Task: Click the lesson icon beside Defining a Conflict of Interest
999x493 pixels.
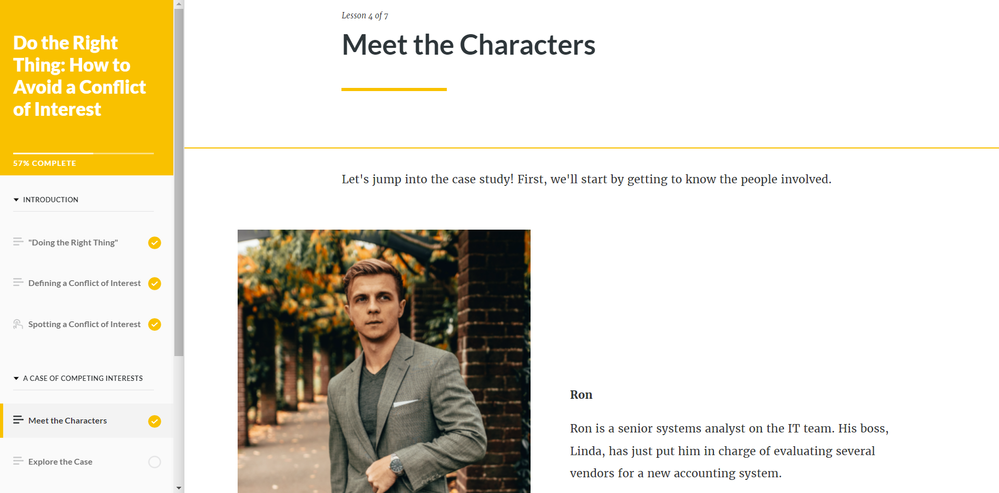Action: tap(18, 283)
